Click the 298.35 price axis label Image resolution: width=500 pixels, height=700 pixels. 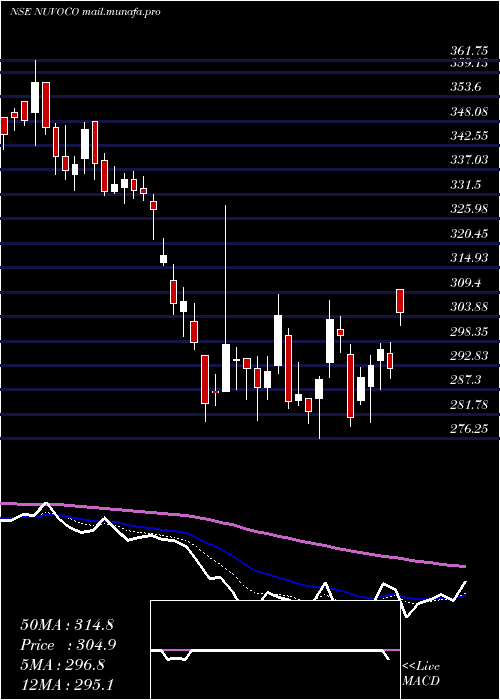(468, 332)
